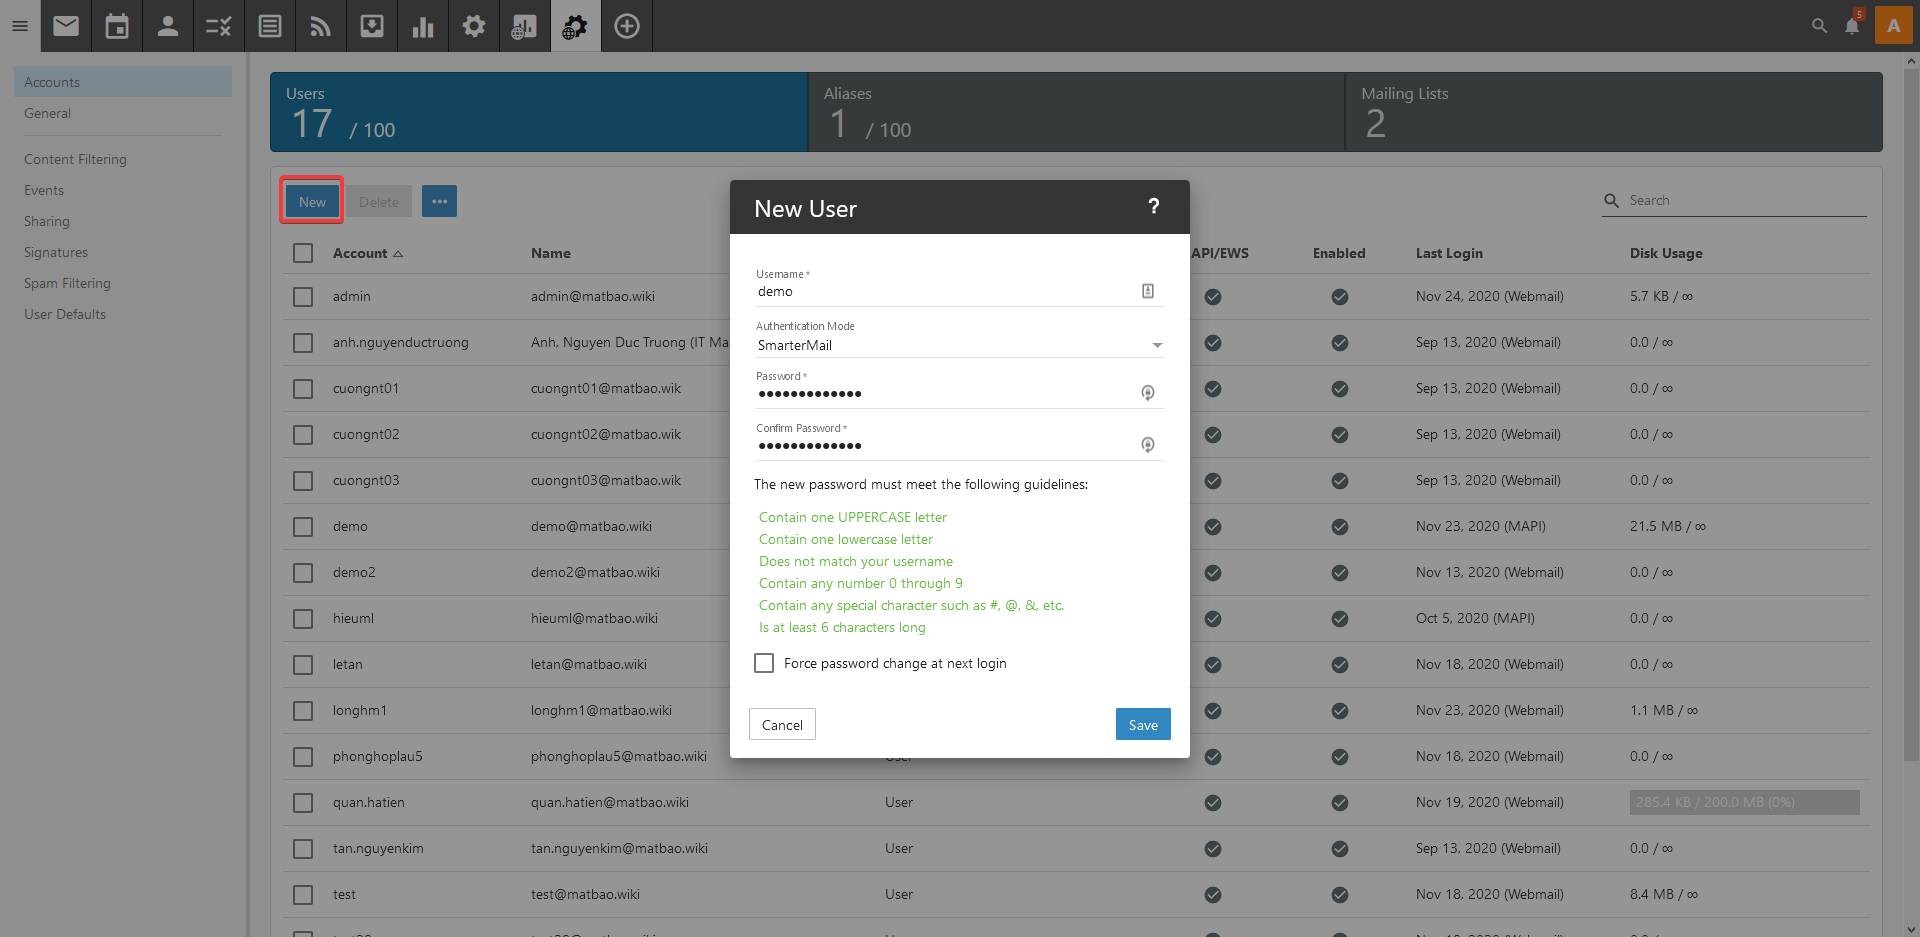Open the file storage download icon
1920x937 pixels.
(x=372, y=26)
